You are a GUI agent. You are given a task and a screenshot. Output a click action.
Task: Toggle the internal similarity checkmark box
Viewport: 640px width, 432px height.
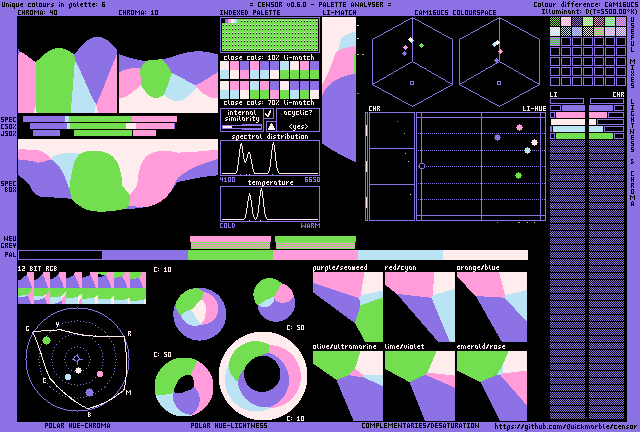(268, 113)
